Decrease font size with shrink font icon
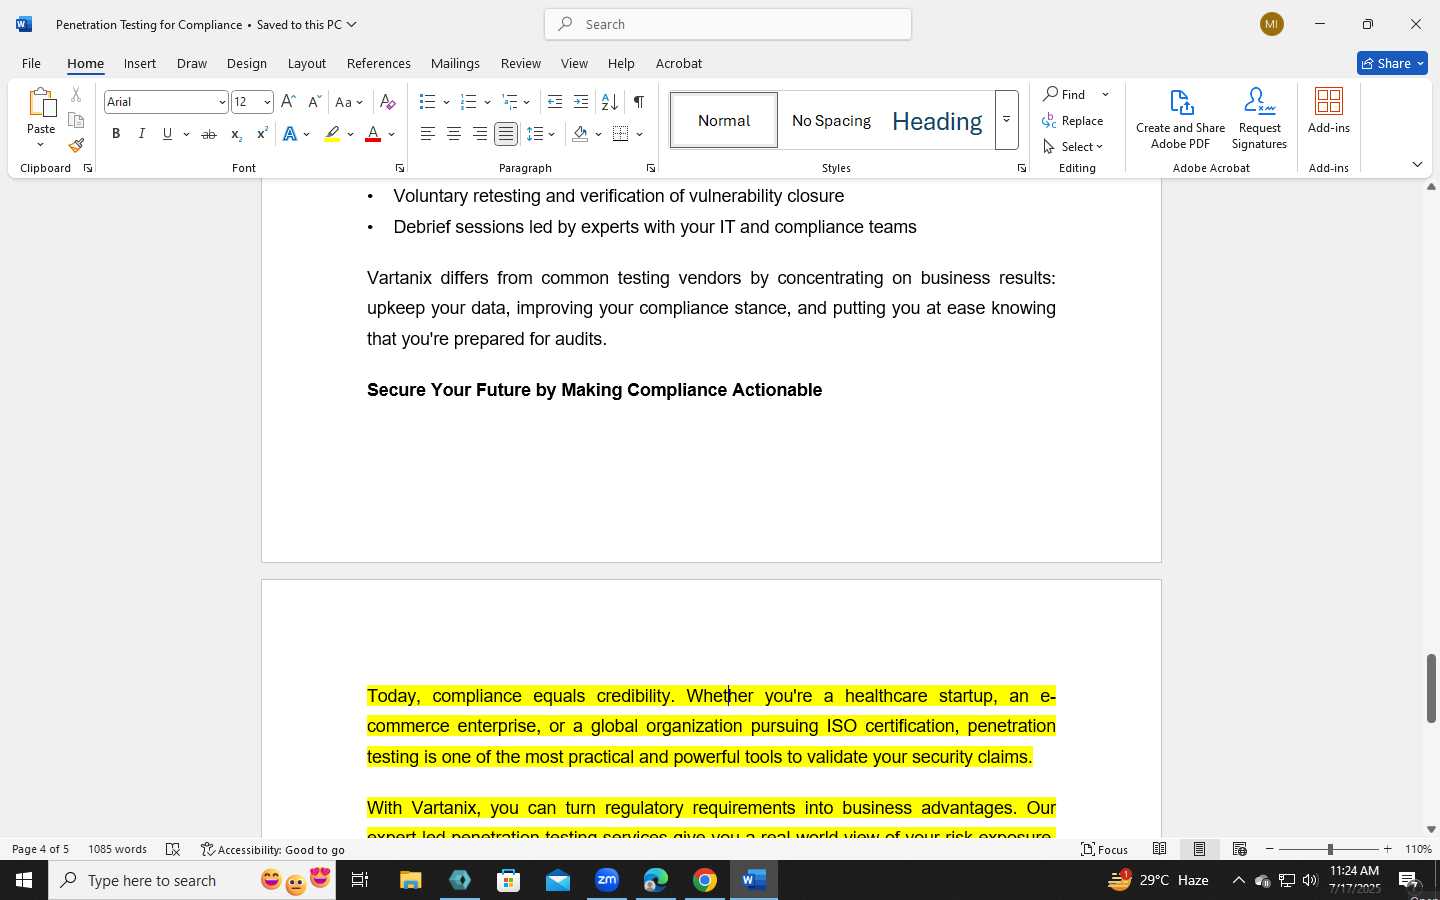 314,102
